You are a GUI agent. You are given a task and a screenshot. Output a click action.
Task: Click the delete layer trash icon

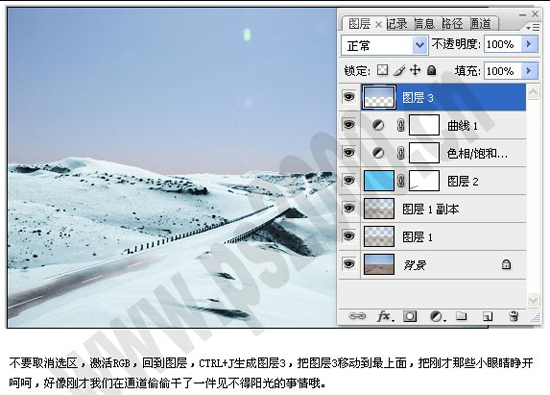[x=513, y=316]
